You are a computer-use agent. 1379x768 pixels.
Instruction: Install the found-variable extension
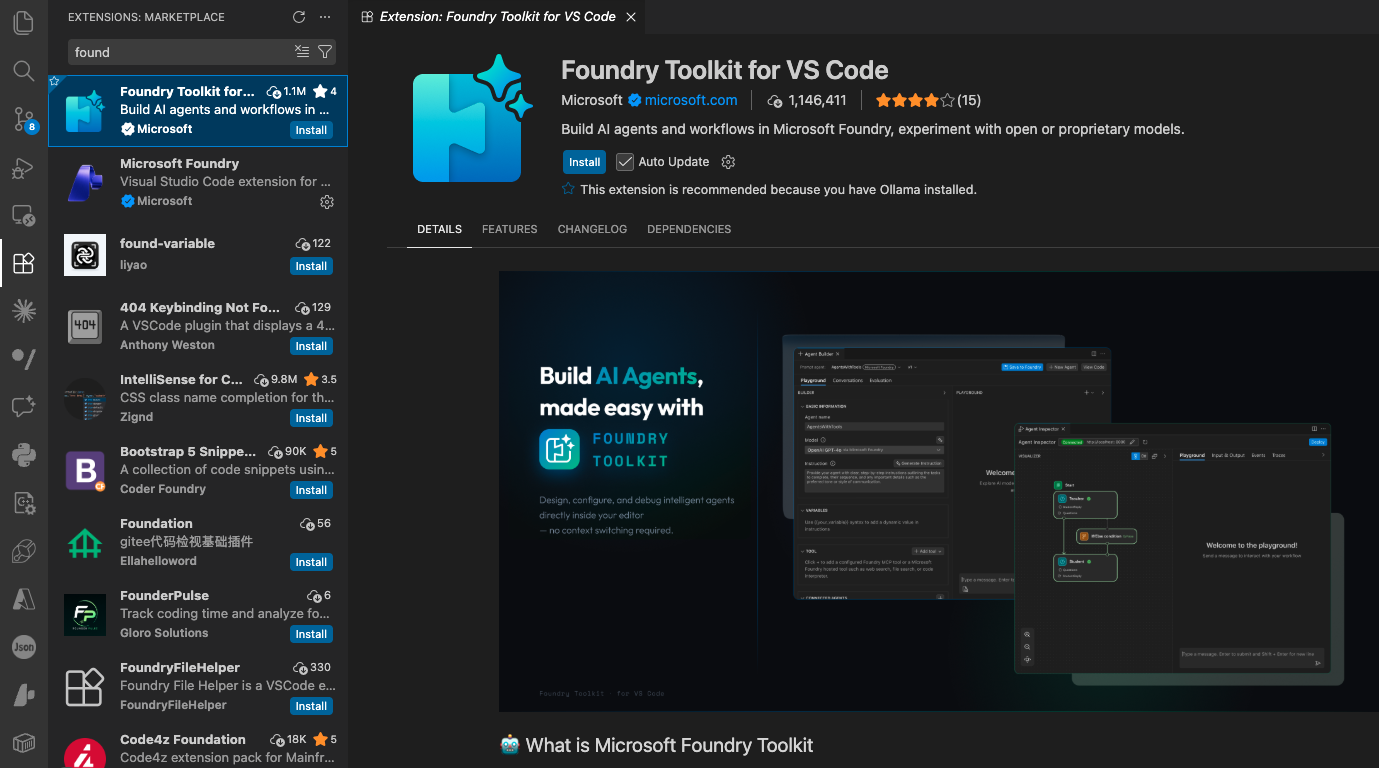[311, 266]
